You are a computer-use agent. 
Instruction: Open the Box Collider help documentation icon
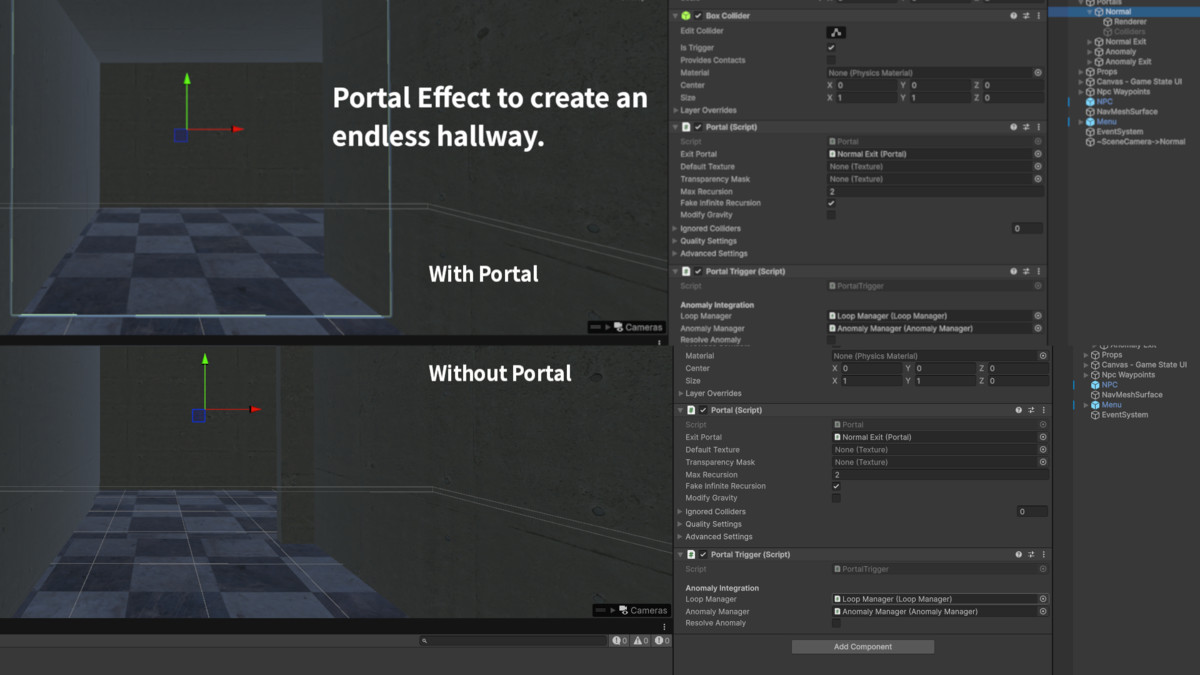(x=1013, y=15)
